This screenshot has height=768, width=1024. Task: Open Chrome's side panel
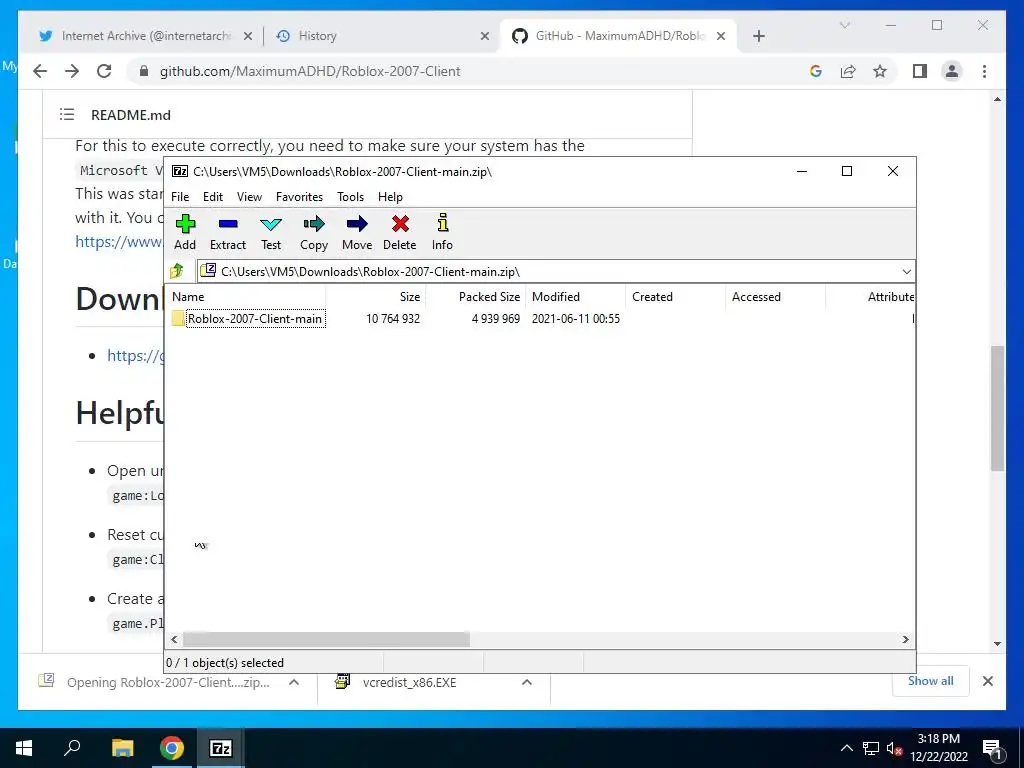pyautogui.click(x=920, y=71)
